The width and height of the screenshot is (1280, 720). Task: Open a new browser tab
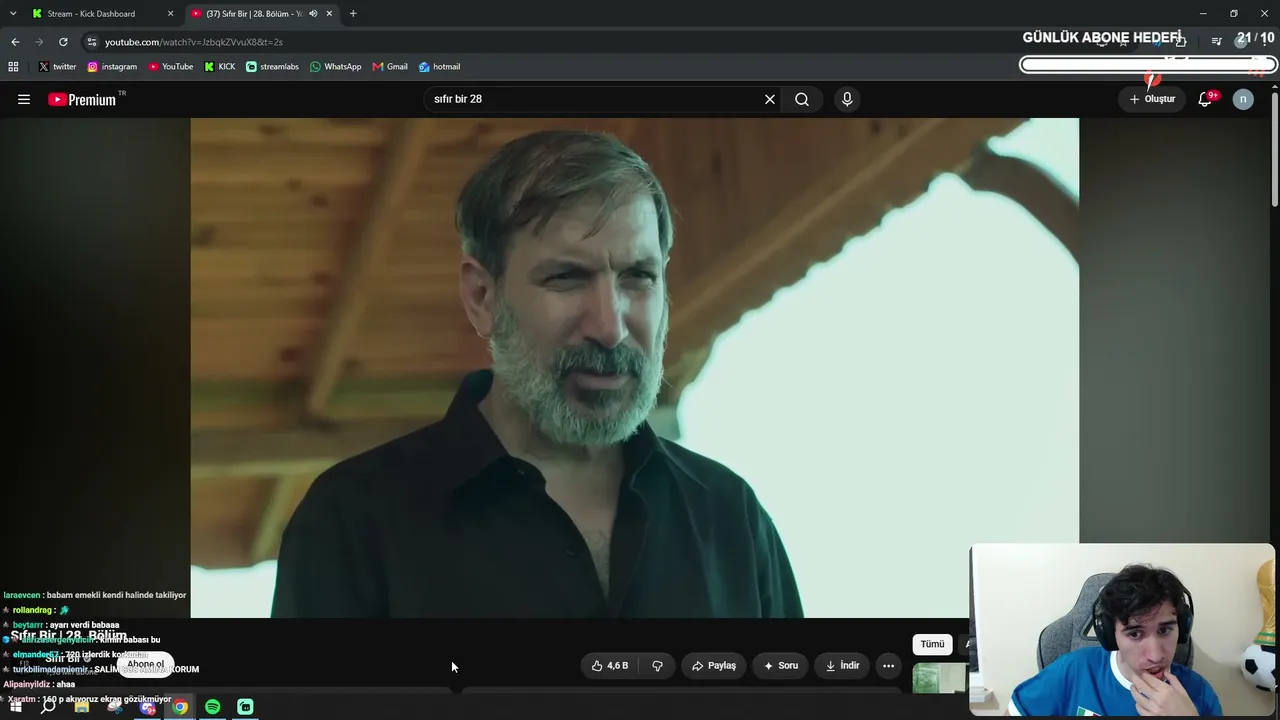(x=353, y=14)
